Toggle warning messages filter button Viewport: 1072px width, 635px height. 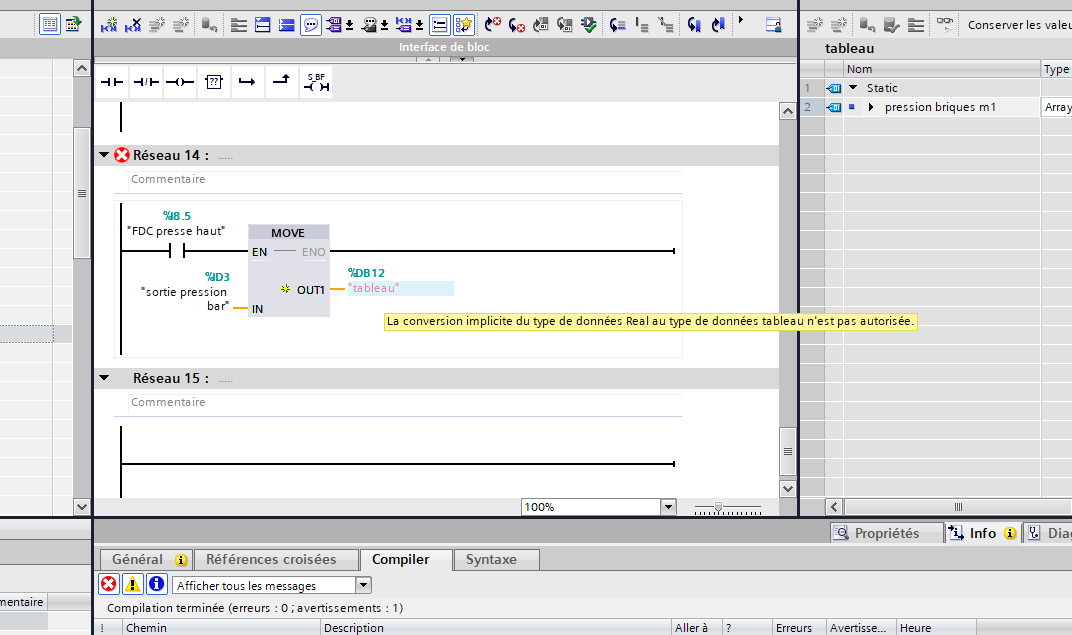coord(132,585)
